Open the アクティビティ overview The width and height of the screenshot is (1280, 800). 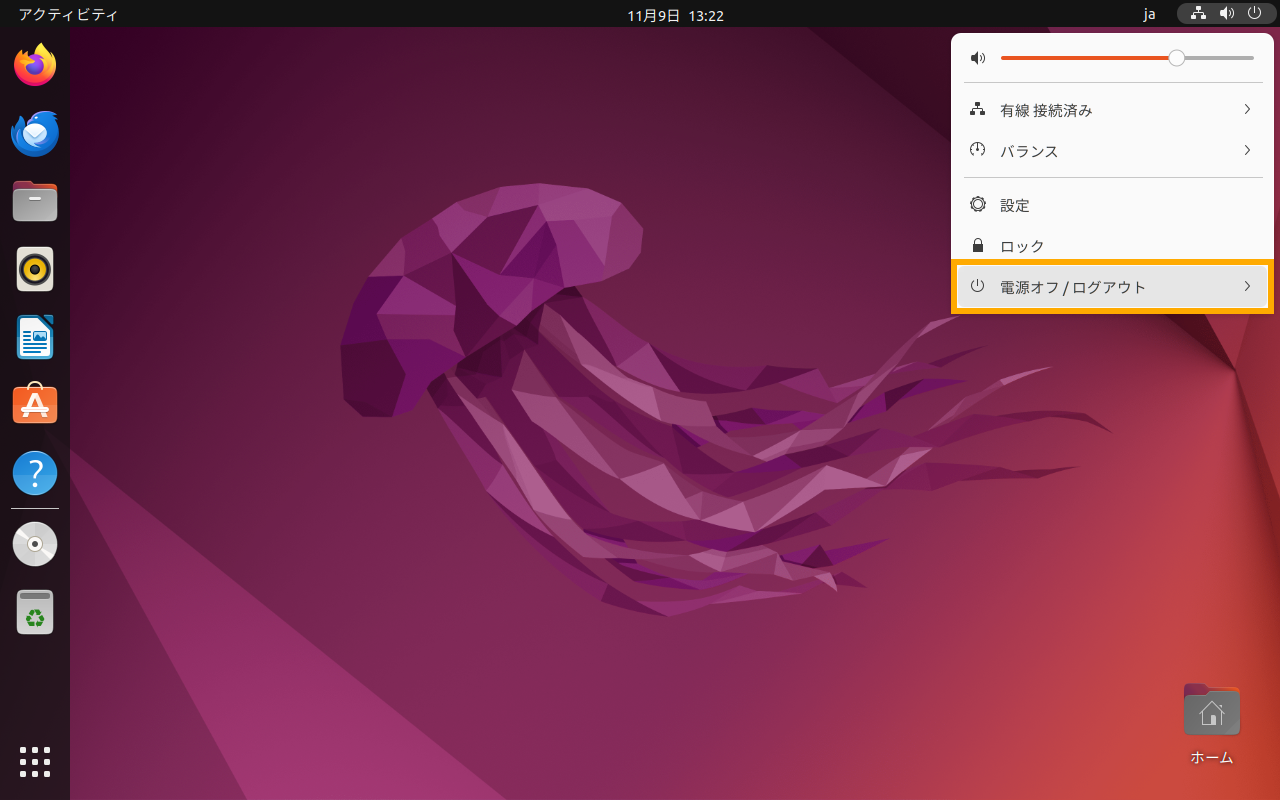pyautogui.click(x=68, y=15)
